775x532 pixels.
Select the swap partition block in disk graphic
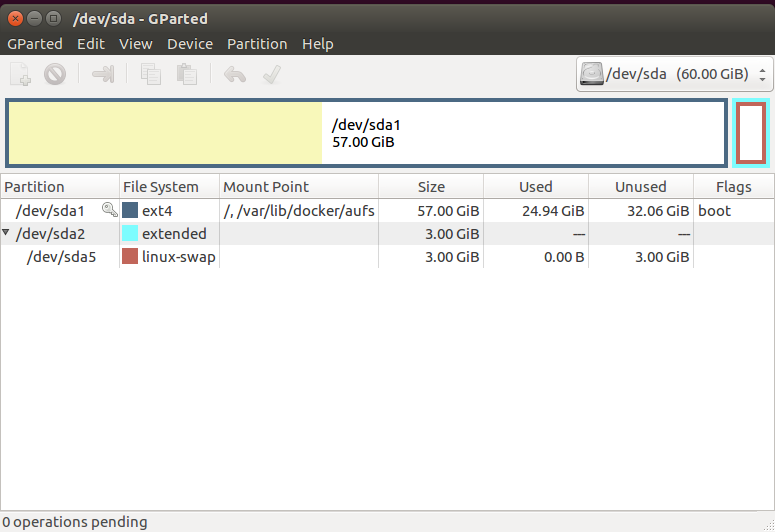click(x=751, y=133)
